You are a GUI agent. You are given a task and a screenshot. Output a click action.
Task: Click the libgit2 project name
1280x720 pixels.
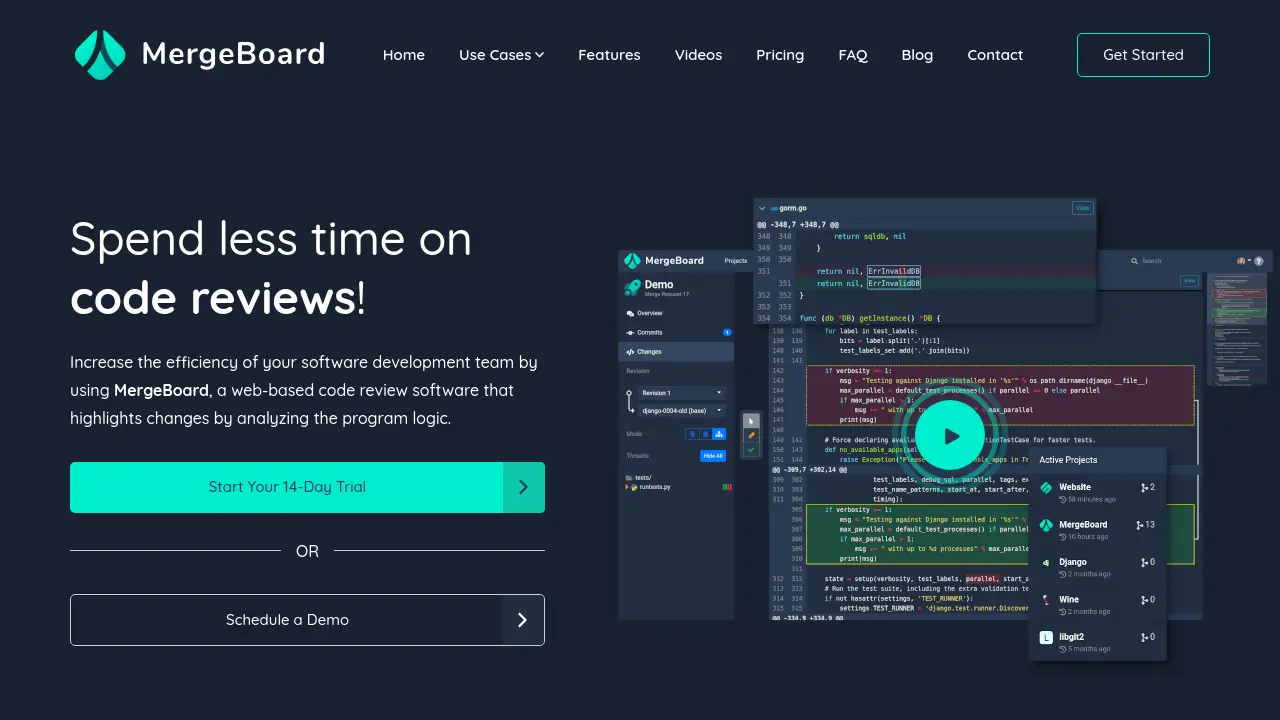(x=1072, y=637)
